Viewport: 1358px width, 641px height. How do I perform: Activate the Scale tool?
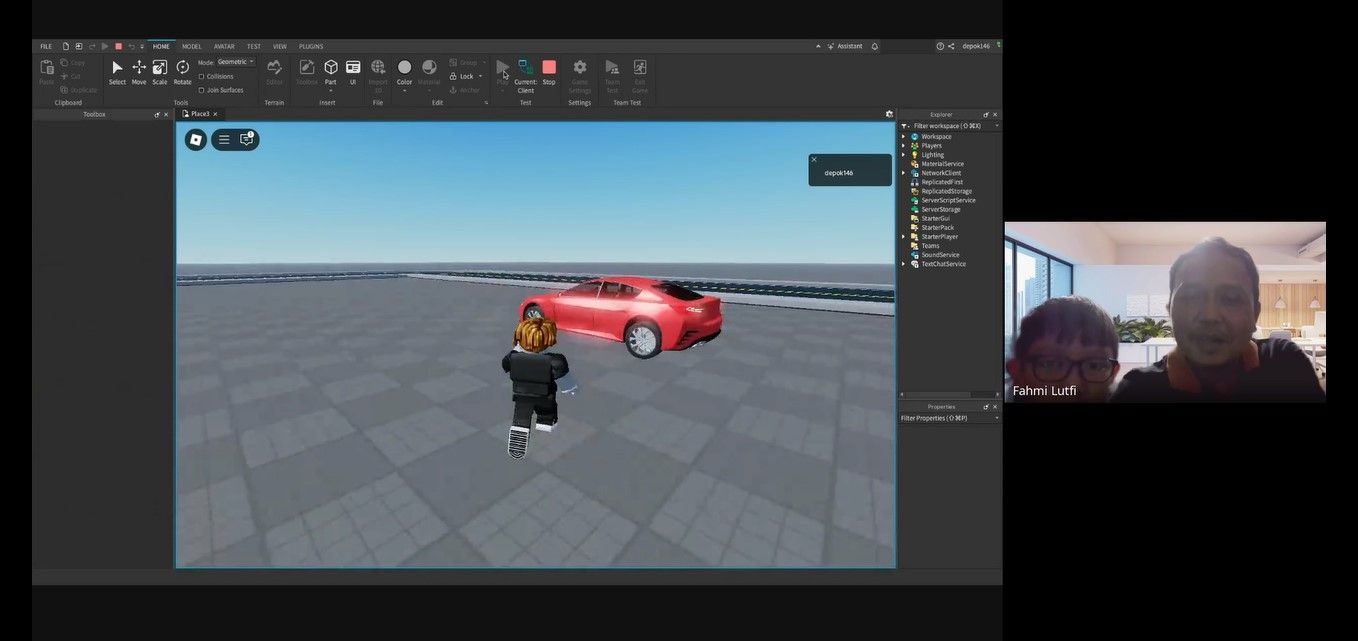[160, 72]
